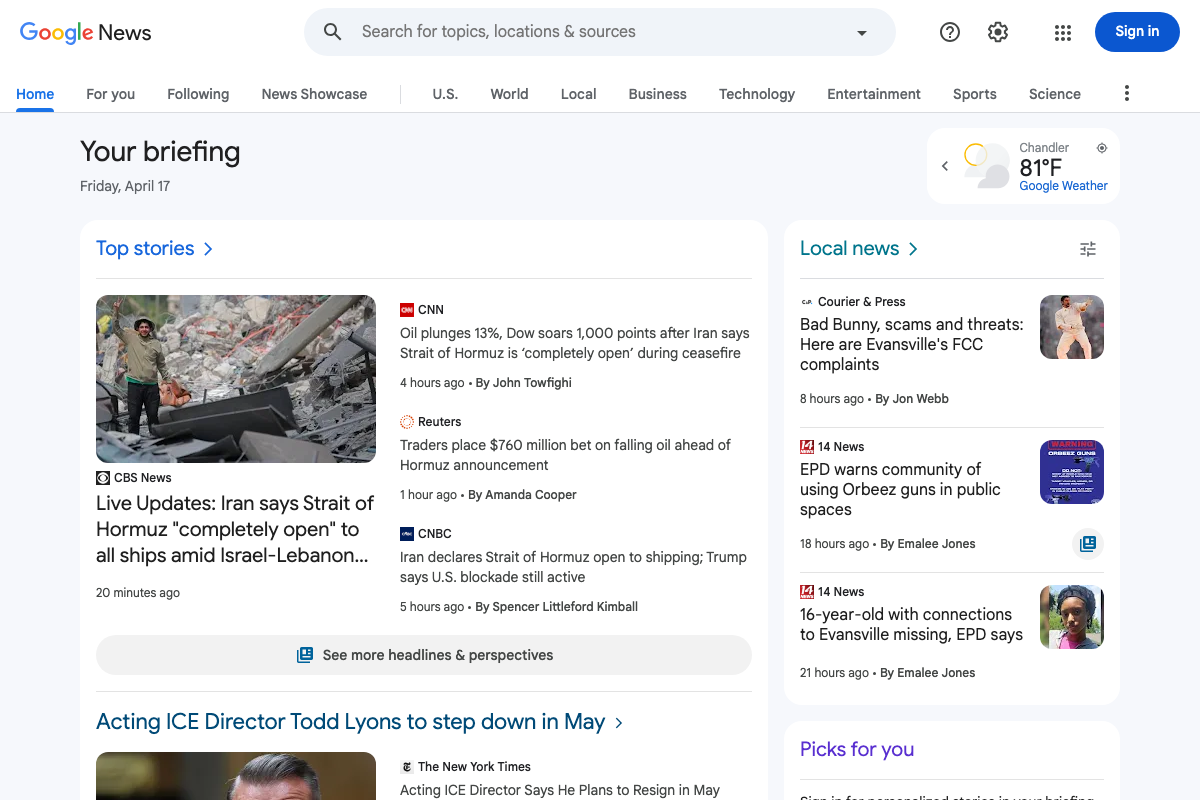
Task: Open the Top stories heading link
Action: (x=145, y=248)
